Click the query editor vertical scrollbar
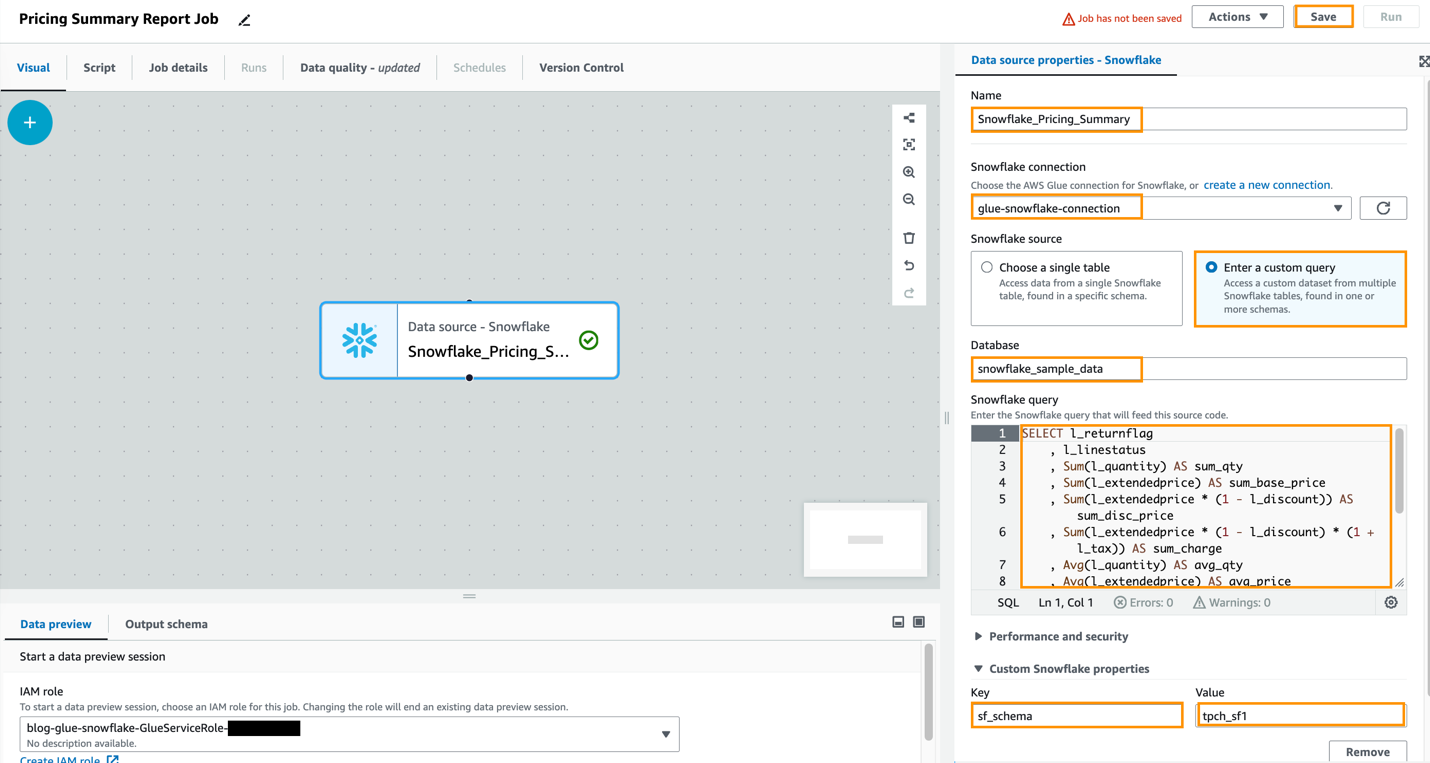Image resolution: width=1430 pixels, height=763 pixels. 1399,472
